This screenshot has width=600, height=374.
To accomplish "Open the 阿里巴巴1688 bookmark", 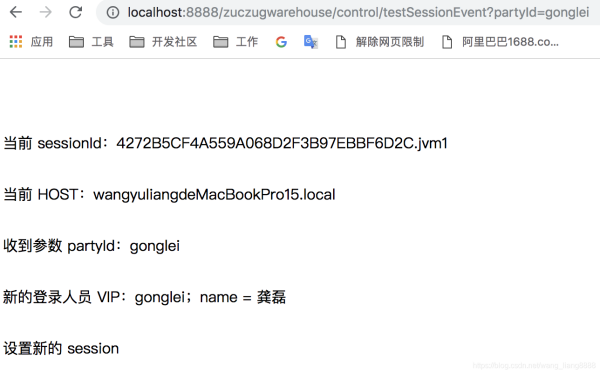I will pos(500,41).
